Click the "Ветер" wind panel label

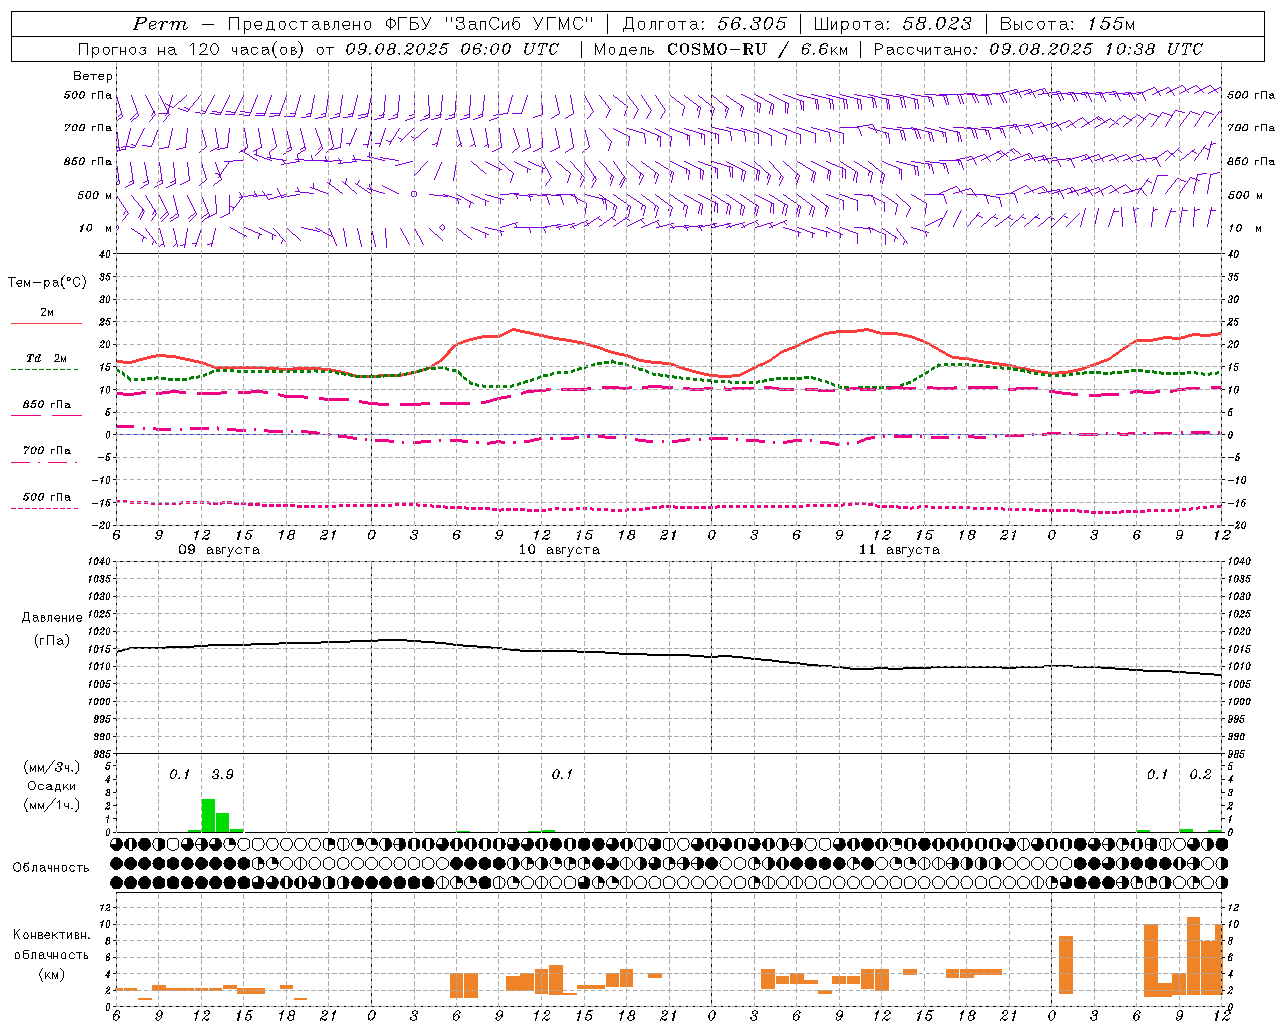[x=93, y=76]
